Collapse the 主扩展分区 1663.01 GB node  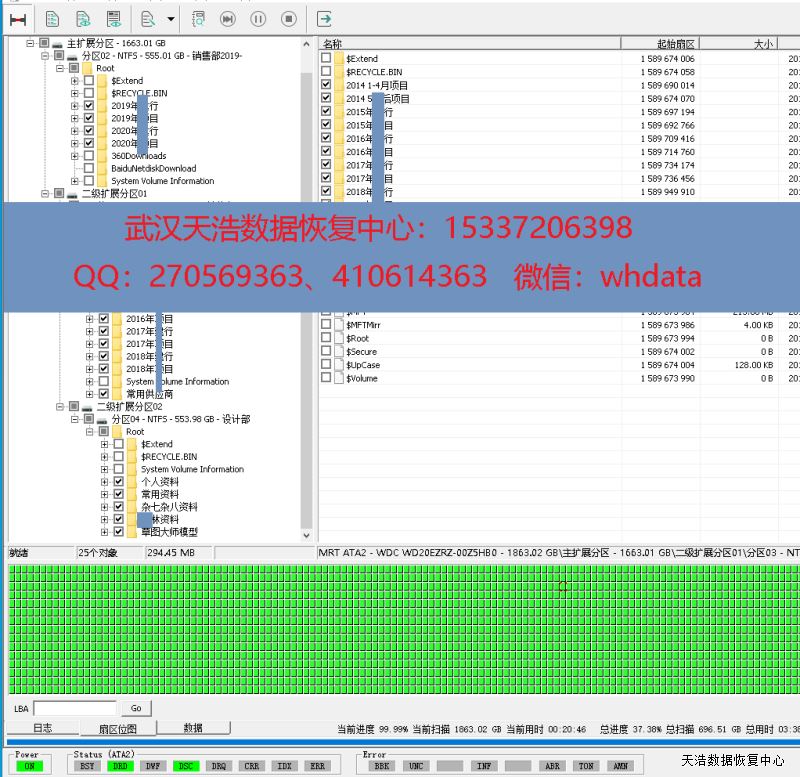(30, 43)
